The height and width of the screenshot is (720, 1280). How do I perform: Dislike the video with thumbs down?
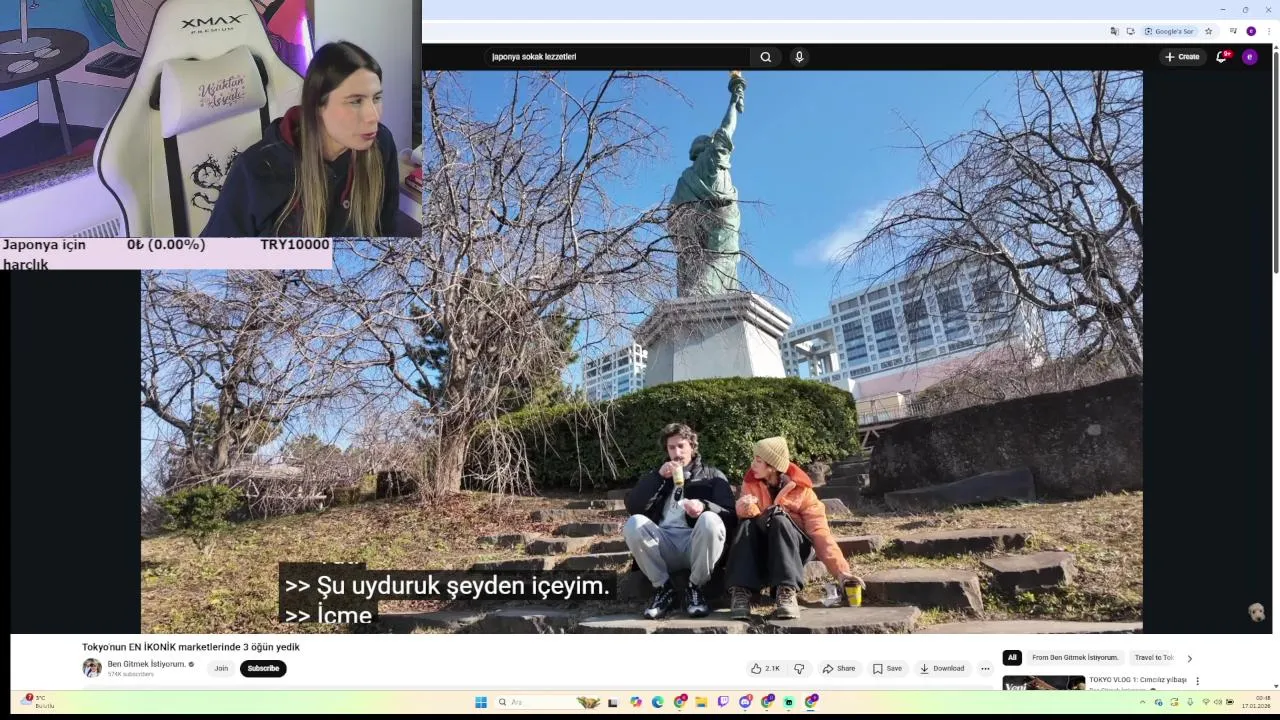coord(799,668)
